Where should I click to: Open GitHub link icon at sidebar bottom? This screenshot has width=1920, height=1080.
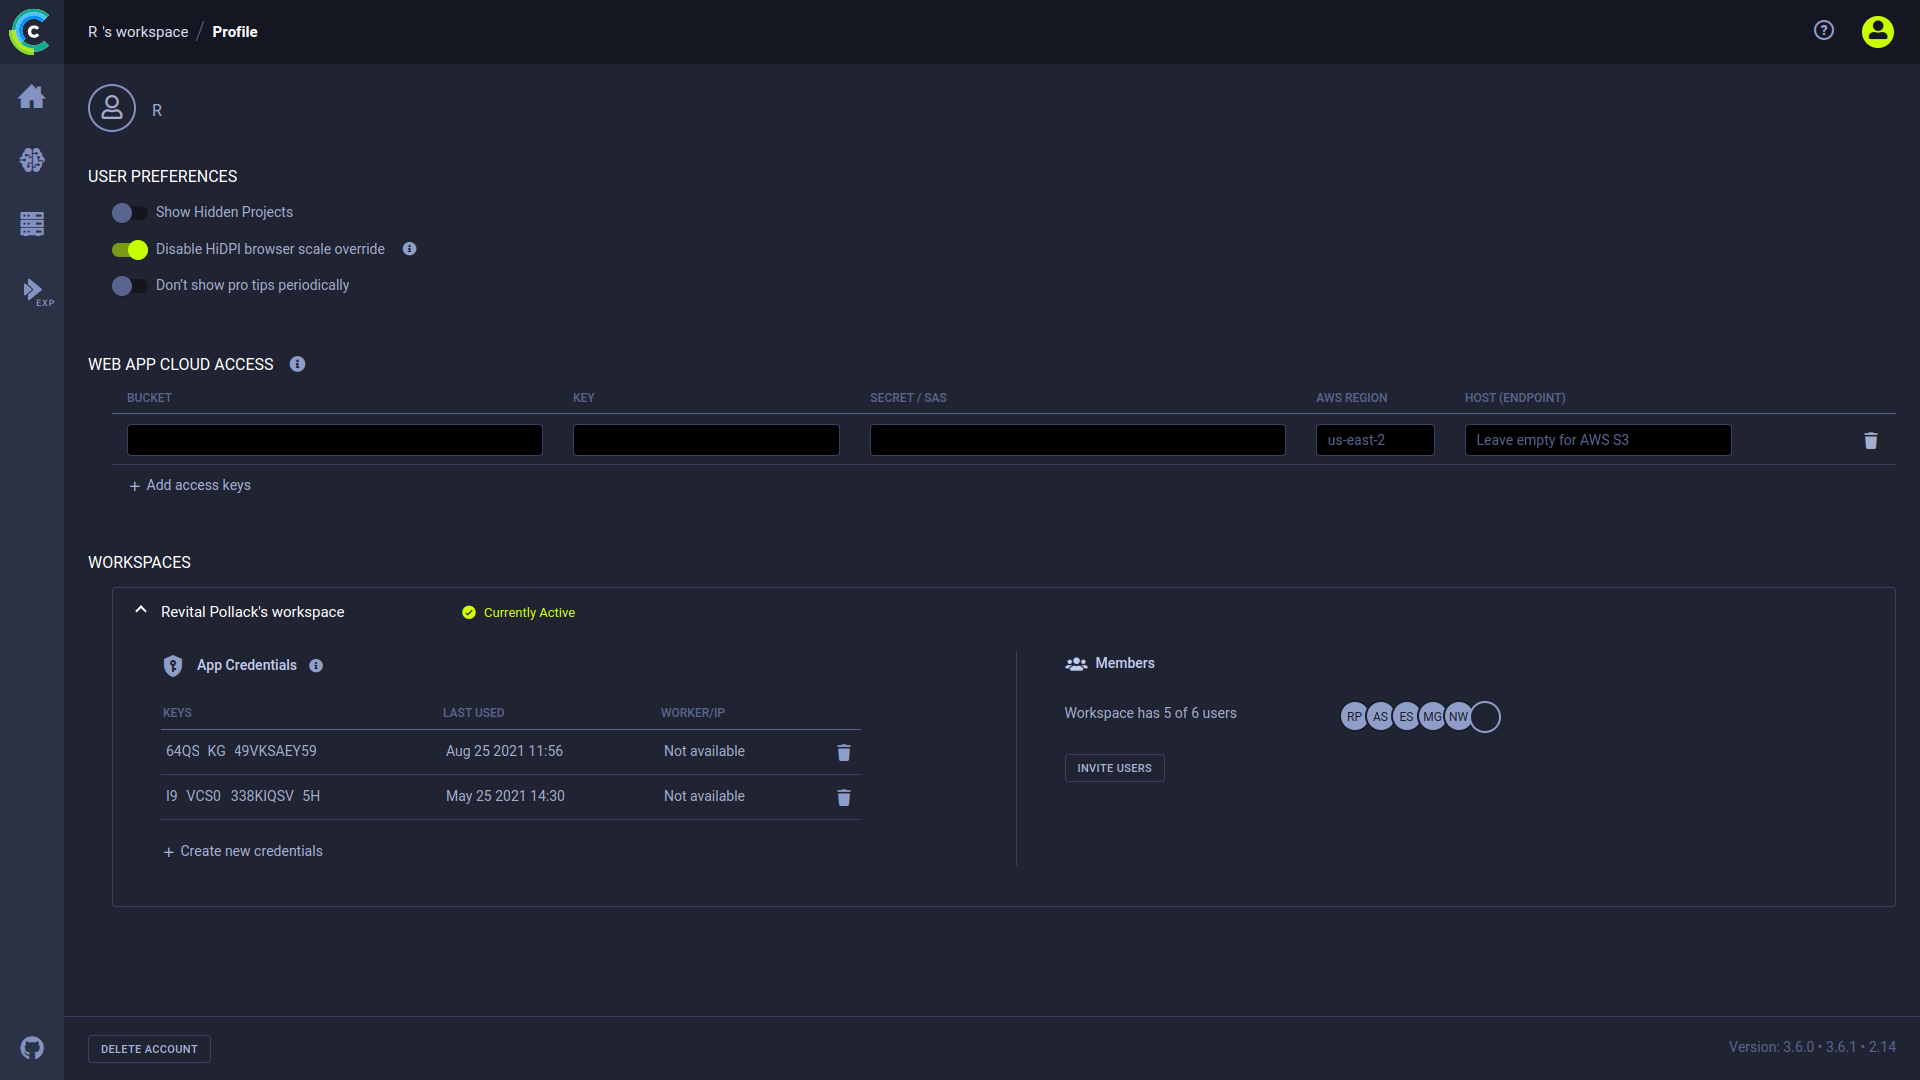pos(32,1048)
